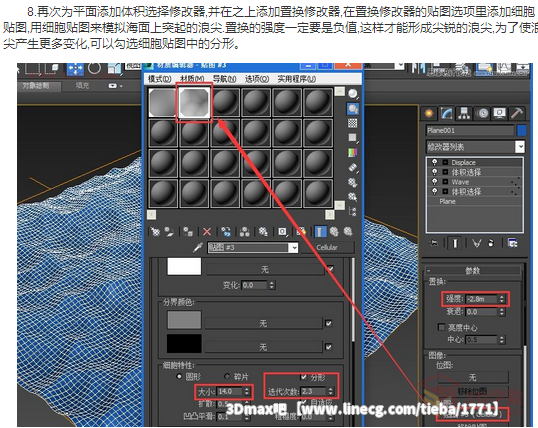Toggle checkbox beside the black division color map

pos(329,347)
